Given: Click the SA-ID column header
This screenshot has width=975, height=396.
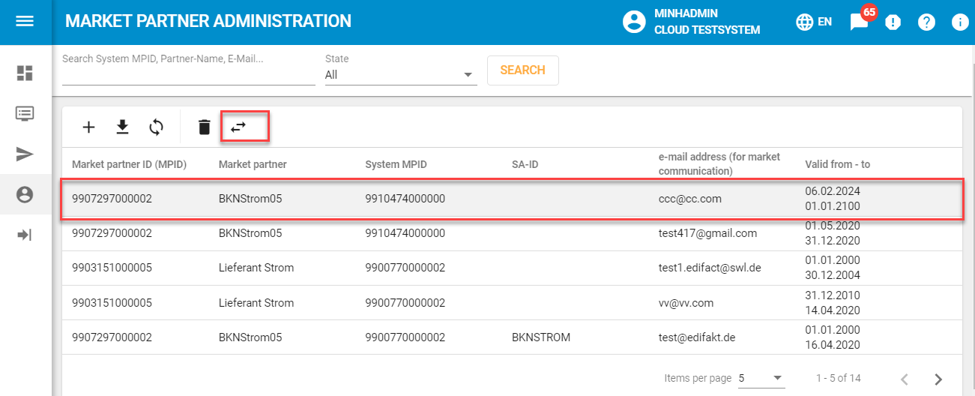Looking at the screenshot, I should point(525,165).
